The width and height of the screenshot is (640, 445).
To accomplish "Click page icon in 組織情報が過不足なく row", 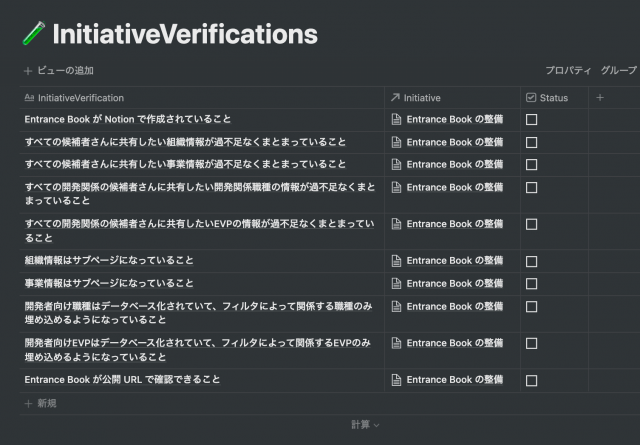I will tap(396, 142).
